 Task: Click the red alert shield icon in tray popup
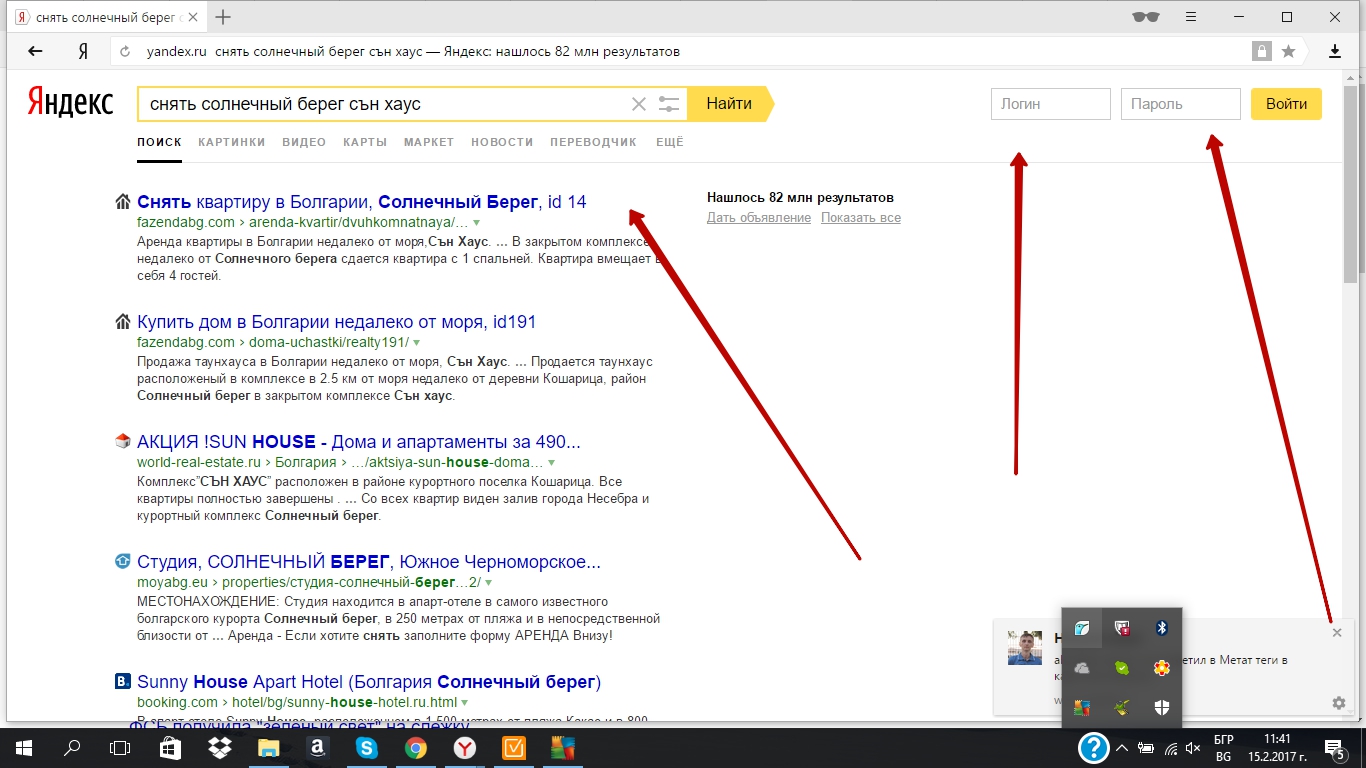[1122, 628]
